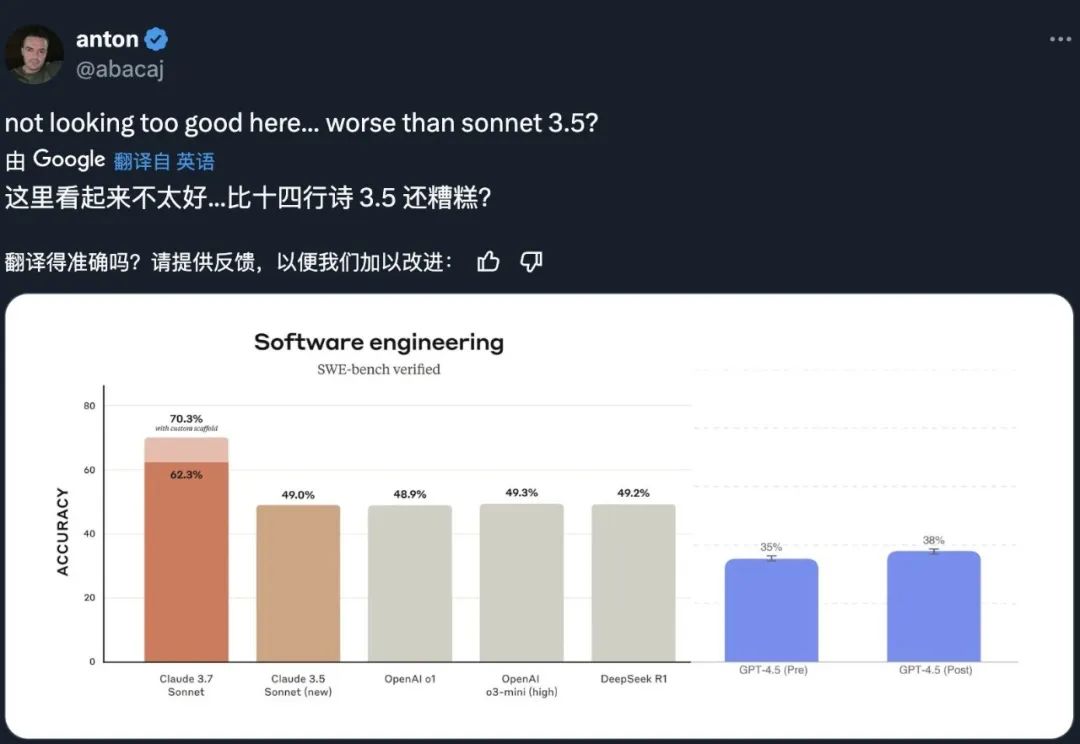
Task: Select the GPT-4.5 (Pre) blue bar
Action: click(x=771, y=610)
